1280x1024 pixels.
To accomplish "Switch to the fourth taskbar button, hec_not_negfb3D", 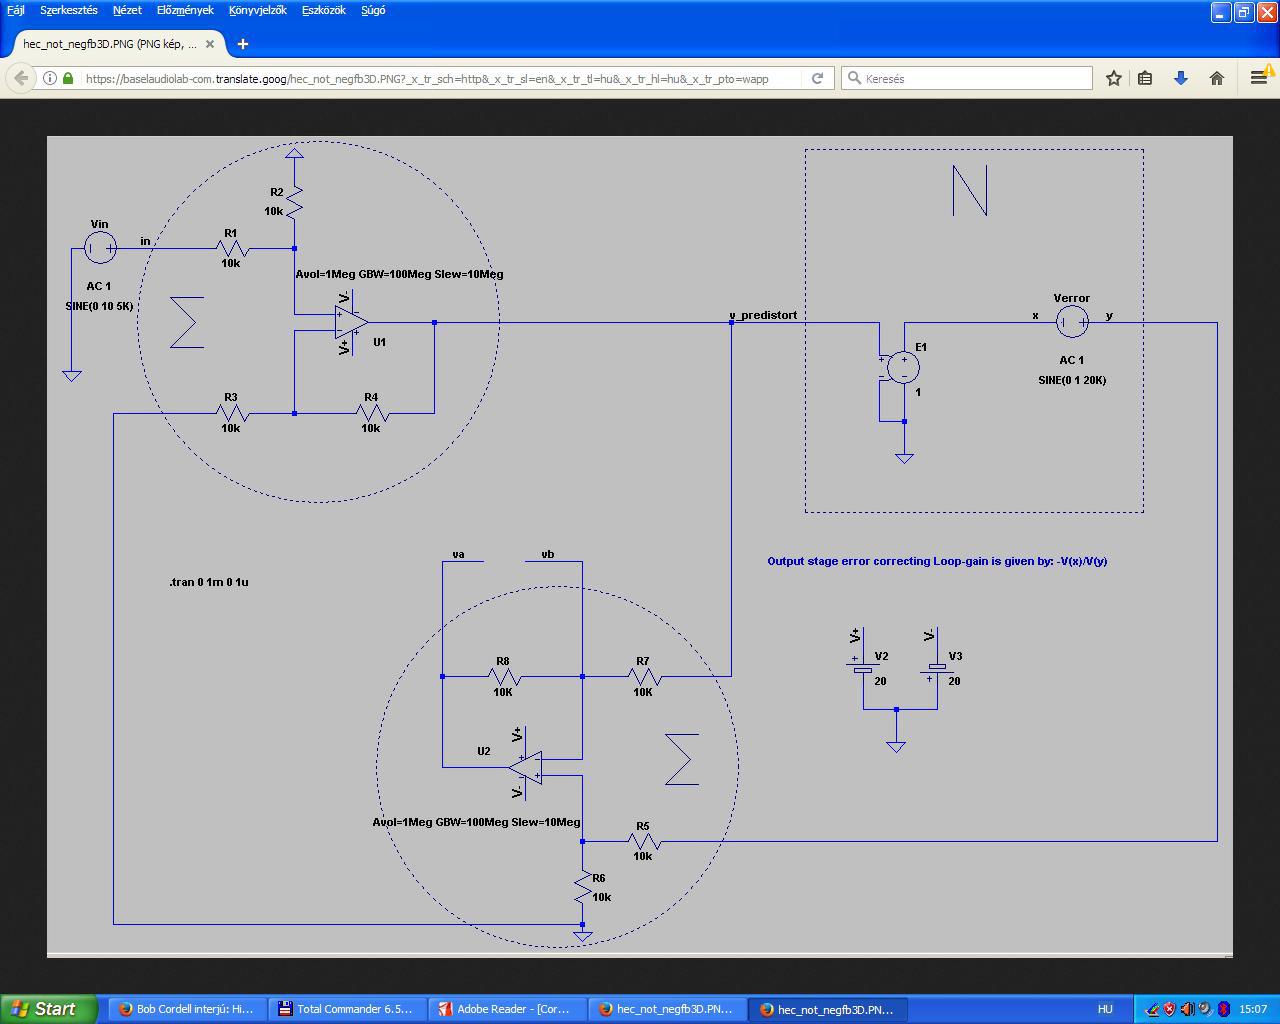I will tap(665, 1009).
